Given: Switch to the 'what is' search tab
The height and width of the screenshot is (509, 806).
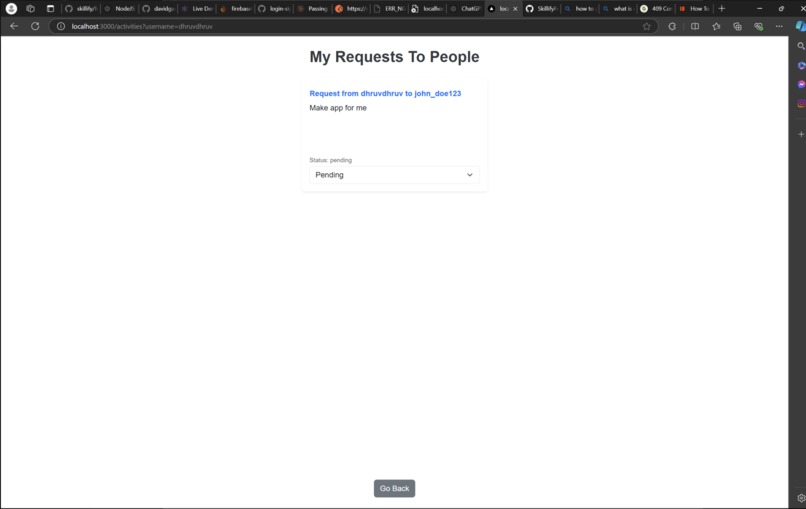Looking at the screenshot, I should click(618, 9).
